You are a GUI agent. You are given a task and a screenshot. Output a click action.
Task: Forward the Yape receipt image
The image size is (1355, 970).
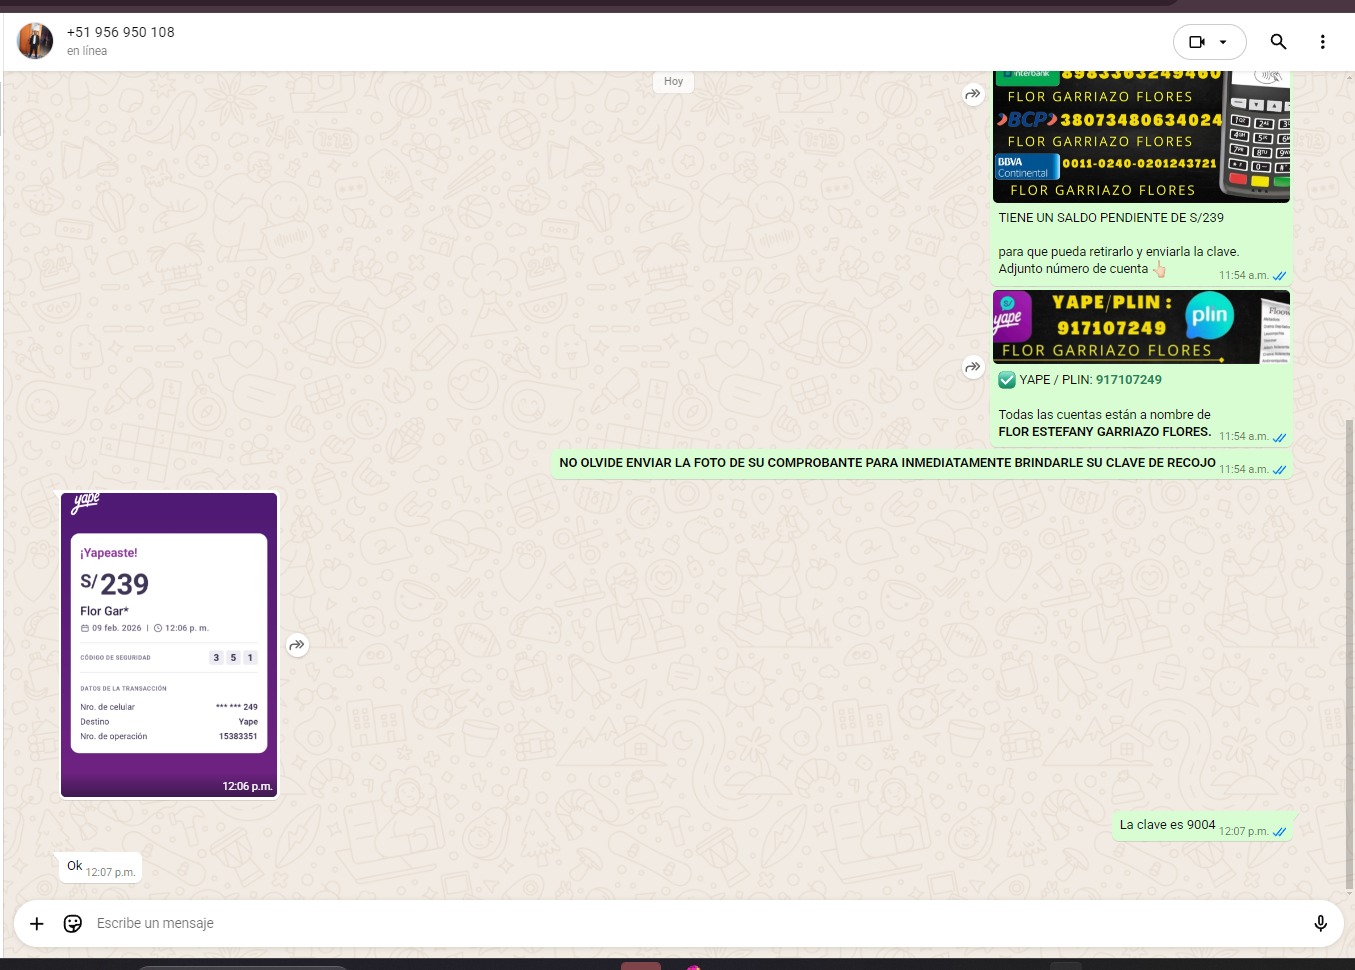pos(297,645)
